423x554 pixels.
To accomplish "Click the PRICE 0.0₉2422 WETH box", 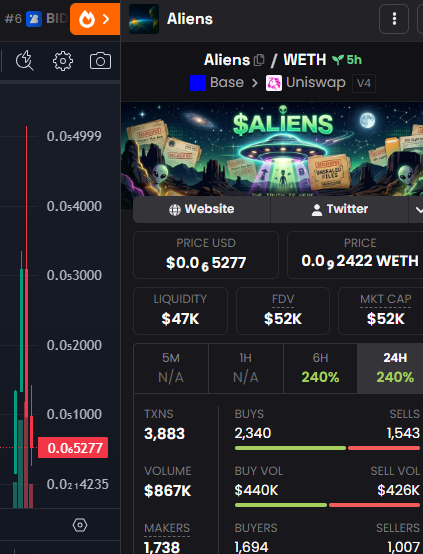I will 356,255.
